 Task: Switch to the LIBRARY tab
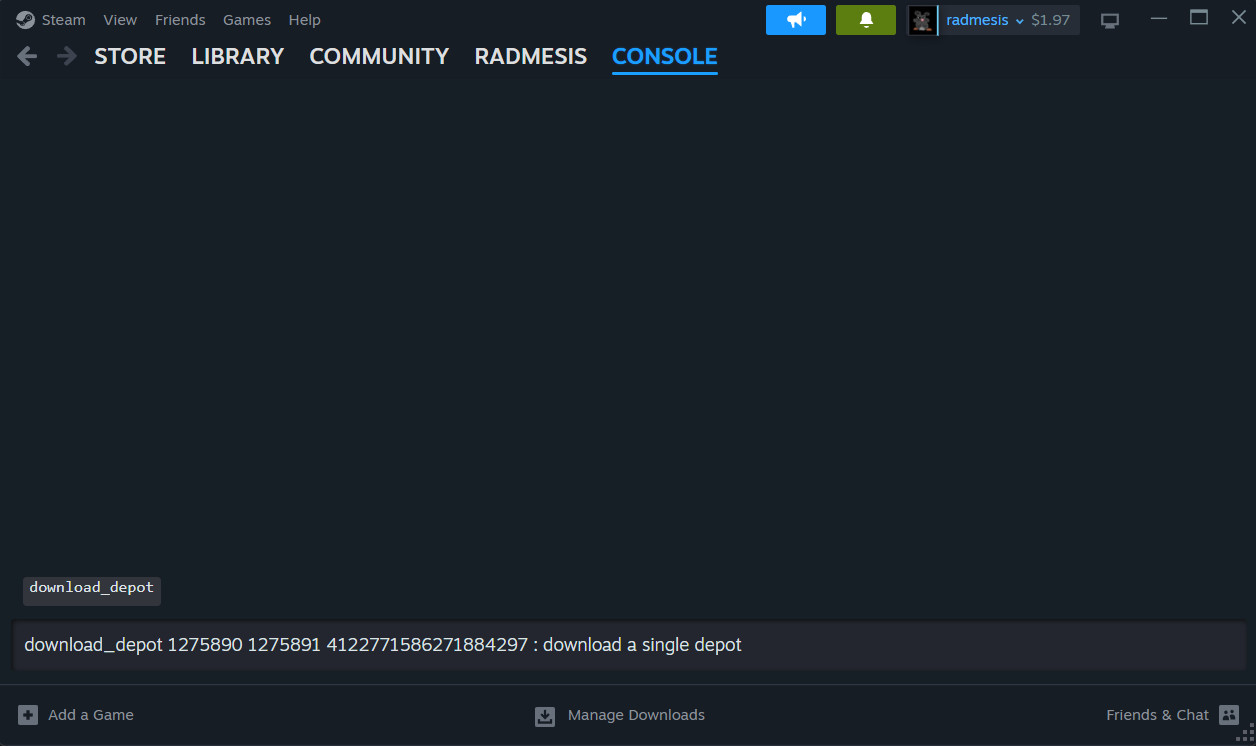237,56
